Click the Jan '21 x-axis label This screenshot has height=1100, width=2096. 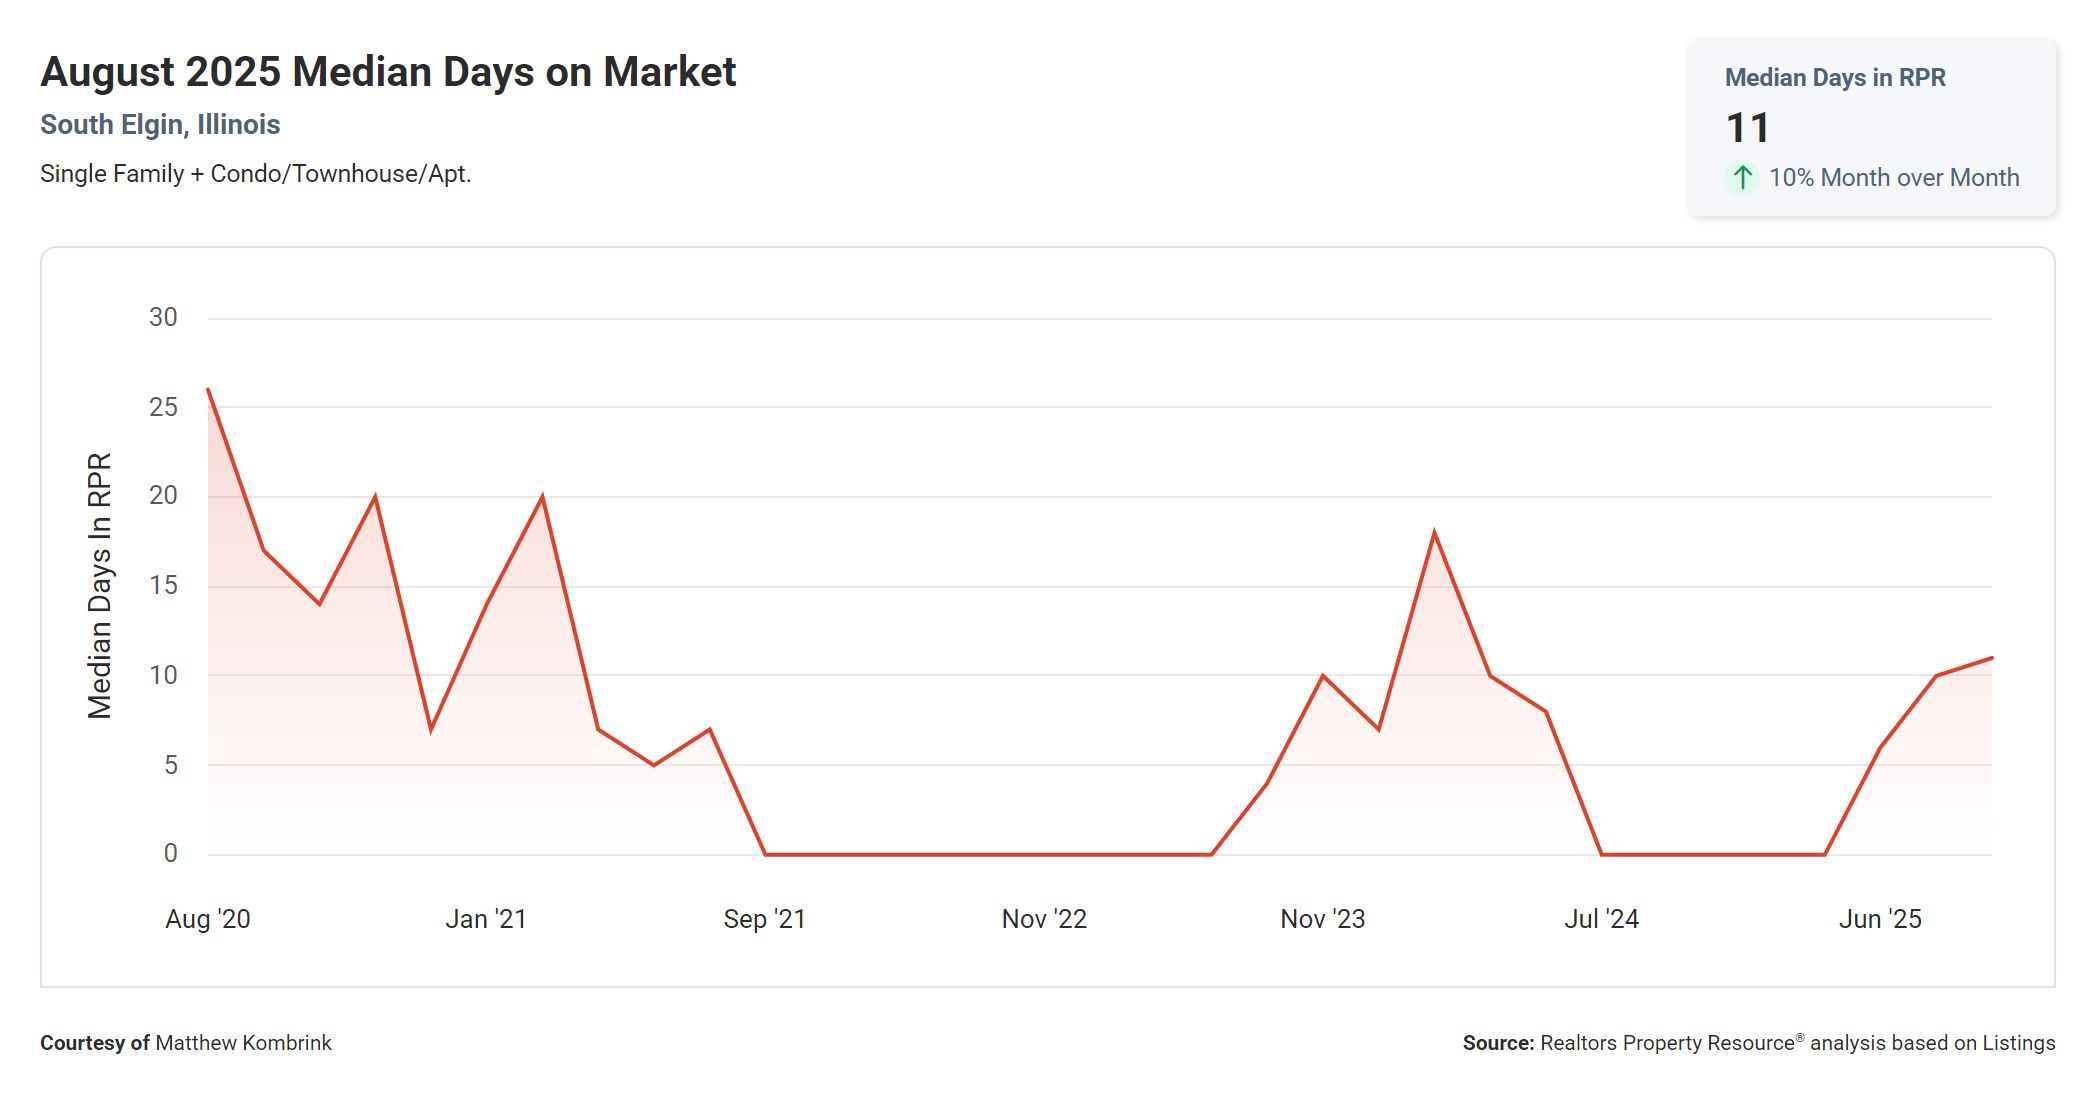486,919
